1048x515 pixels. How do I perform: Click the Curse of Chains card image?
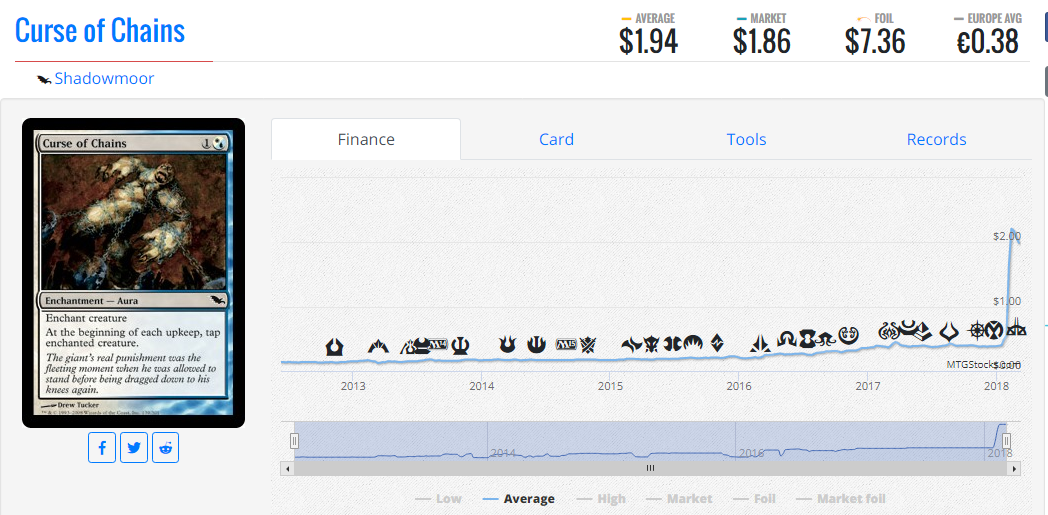134,273
